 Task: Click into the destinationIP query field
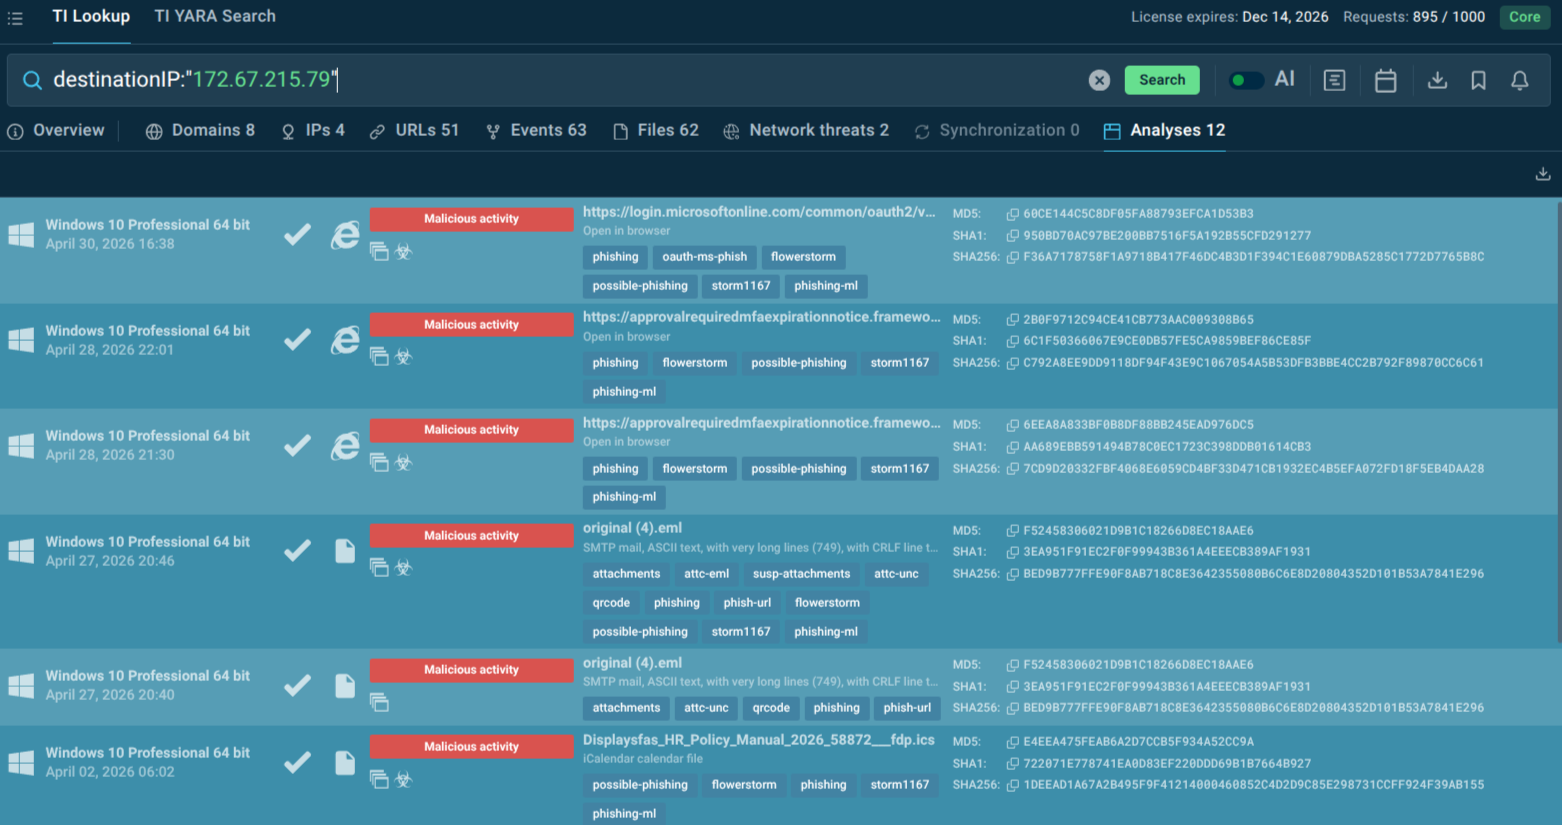coord(560,80)
